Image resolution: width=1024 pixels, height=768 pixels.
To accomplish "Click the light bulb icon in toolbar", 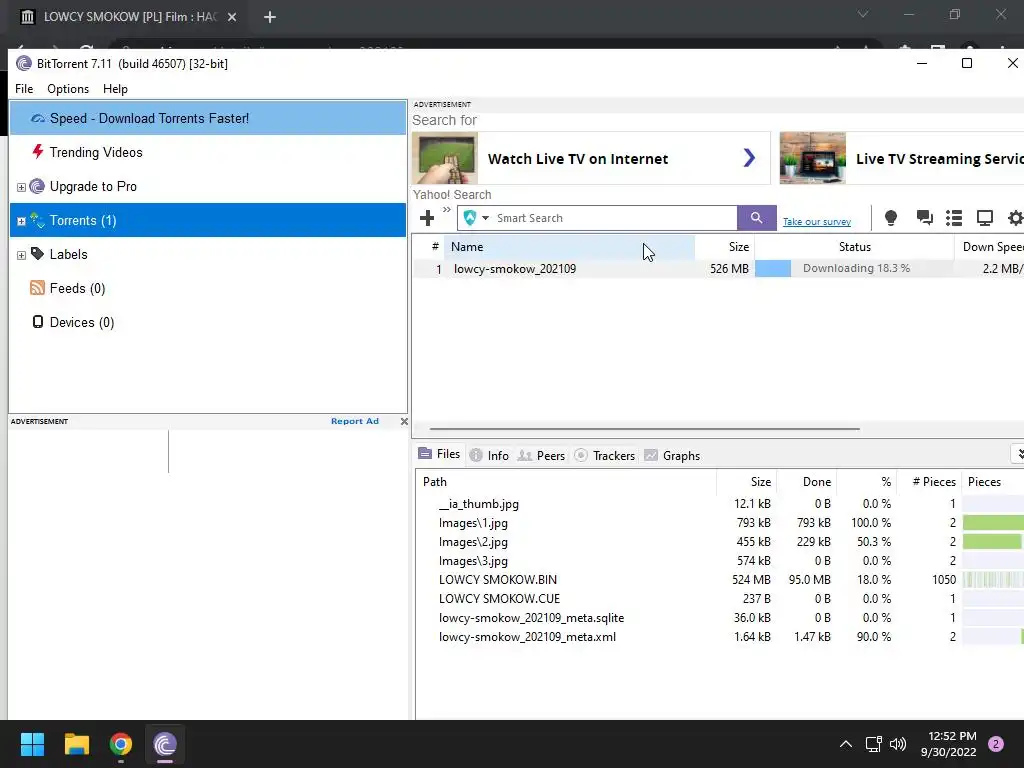I will (891, 218).
